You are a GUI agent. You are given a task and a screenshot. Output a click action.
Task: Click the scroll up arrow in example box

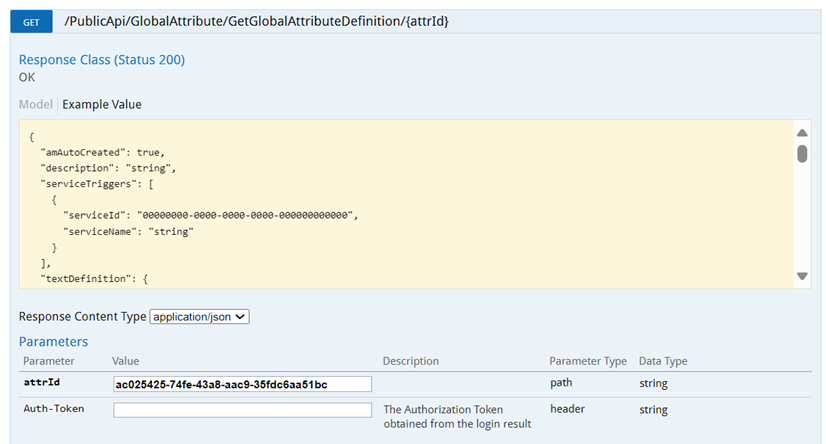(802, 133)
